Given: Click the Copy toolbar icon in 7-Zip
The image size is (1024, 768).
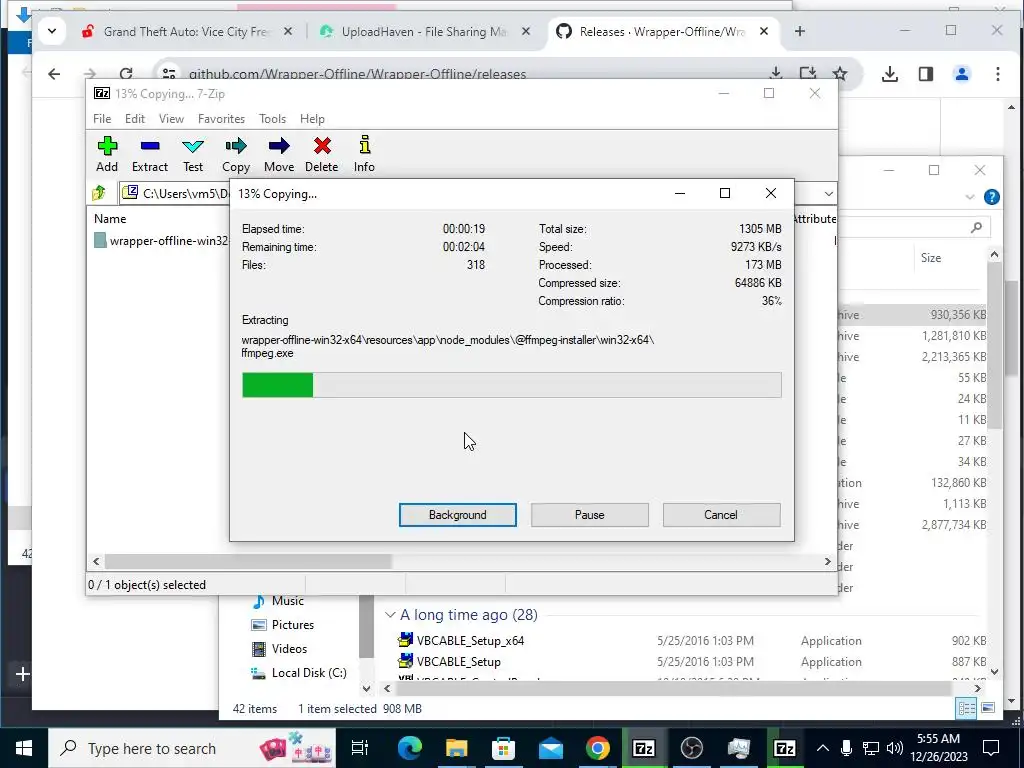Looking at the screenshot, I should pos(236,154).
